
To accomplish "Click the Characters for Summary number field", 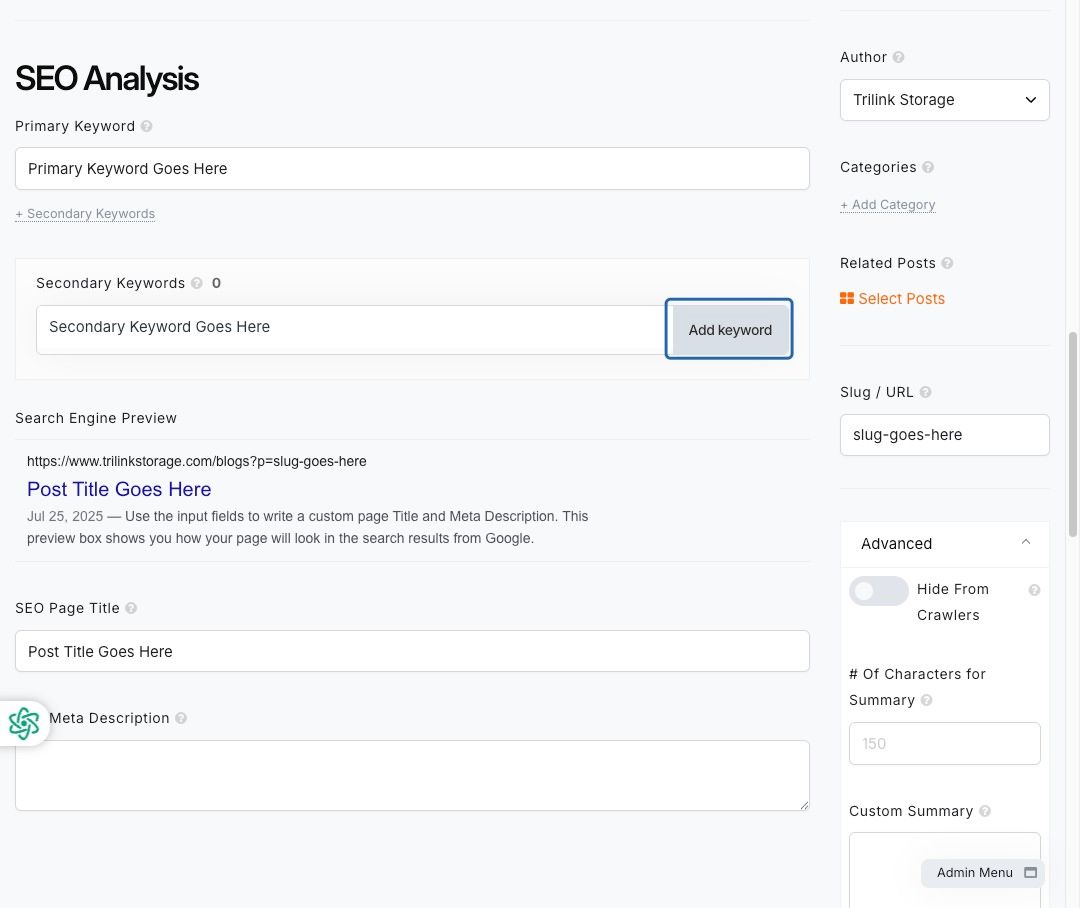I will (944, 743).
